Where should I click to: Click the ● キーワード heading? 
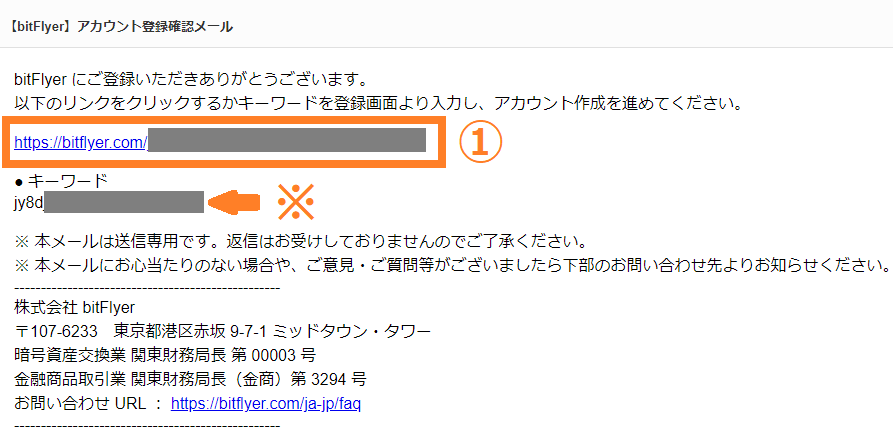tap(60, 182)
